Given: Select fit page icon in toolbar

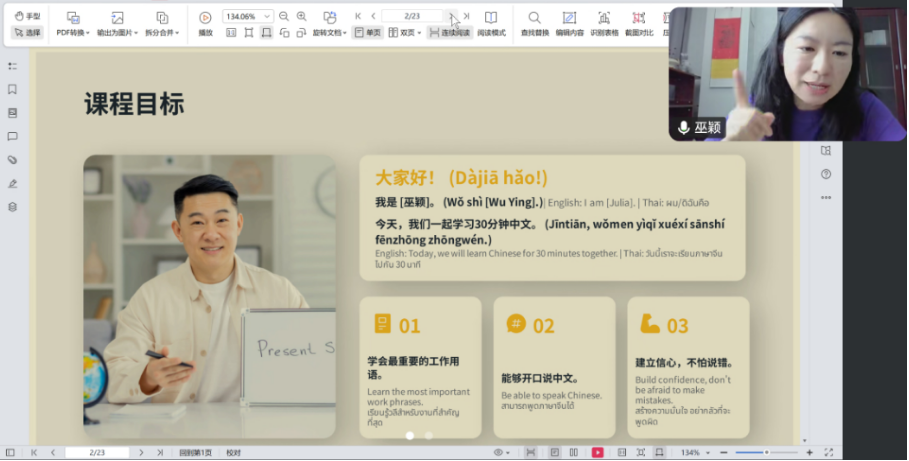Looking at the screenshot, I should 249,33.
